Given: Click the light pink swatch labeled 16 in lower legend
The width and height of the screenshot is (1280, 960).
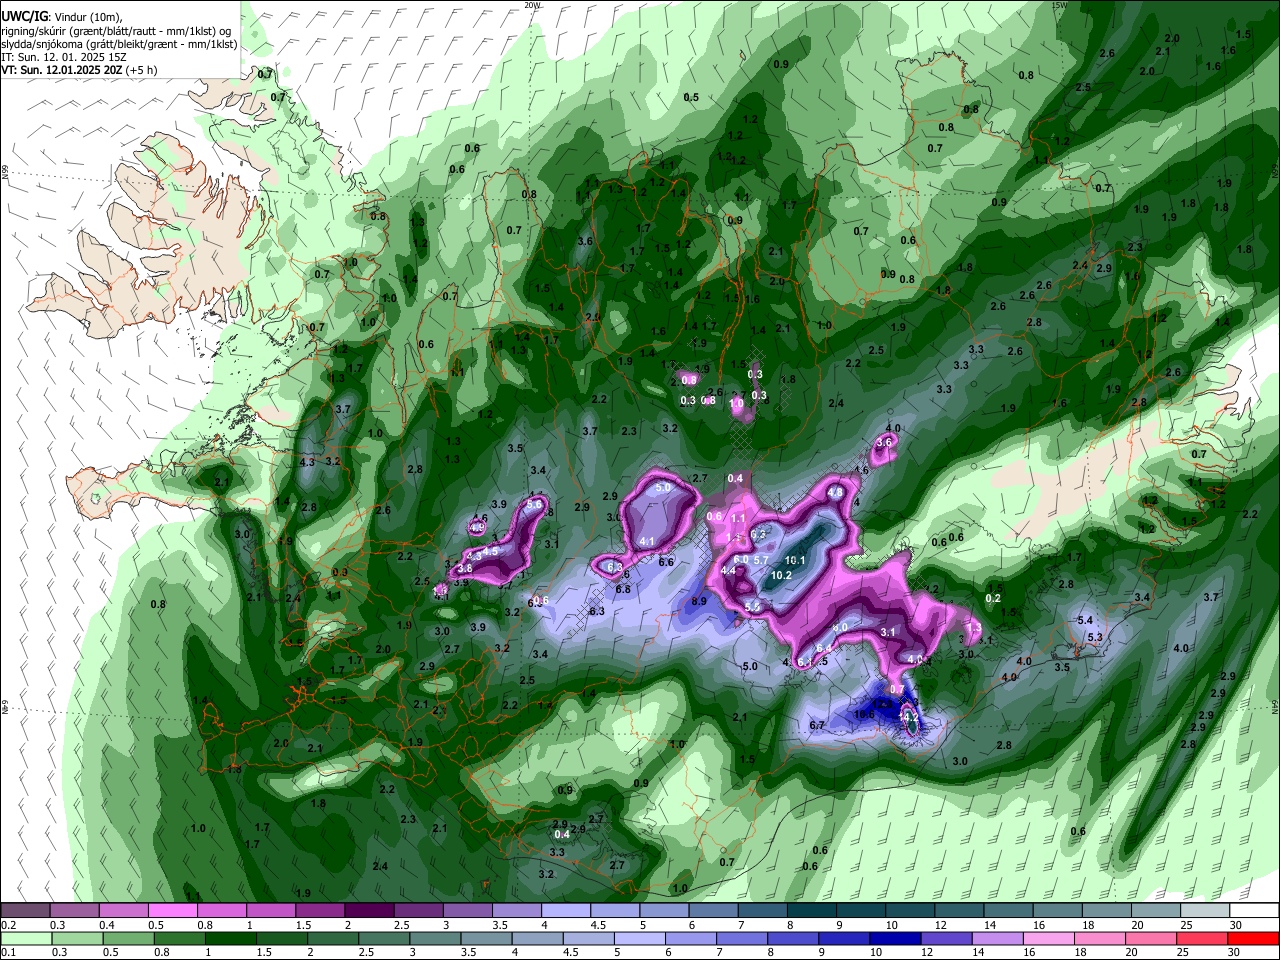Looking at the screenshot, I should 1048,938.
